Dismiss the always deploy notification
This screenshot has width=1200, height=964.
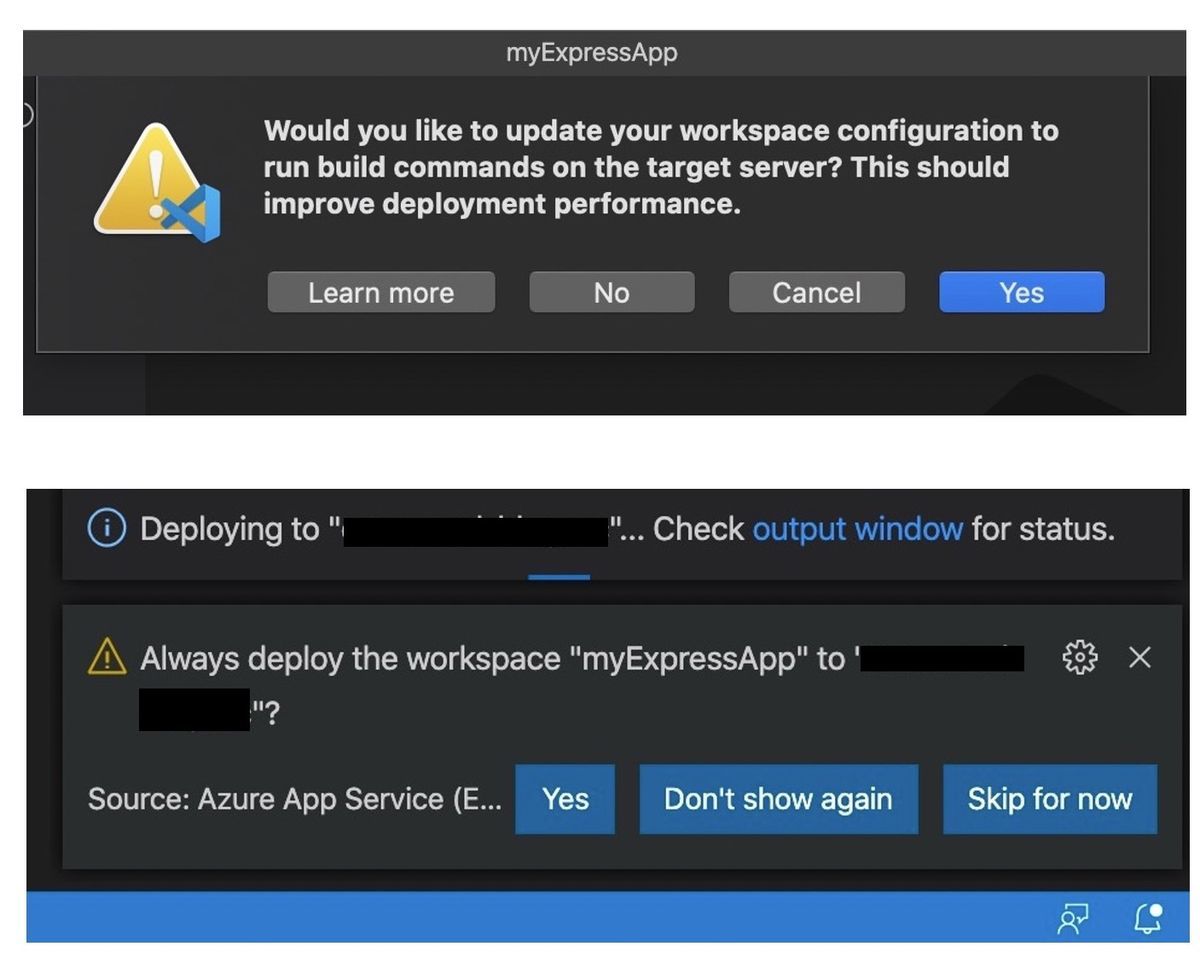[x=1140, y=657]
